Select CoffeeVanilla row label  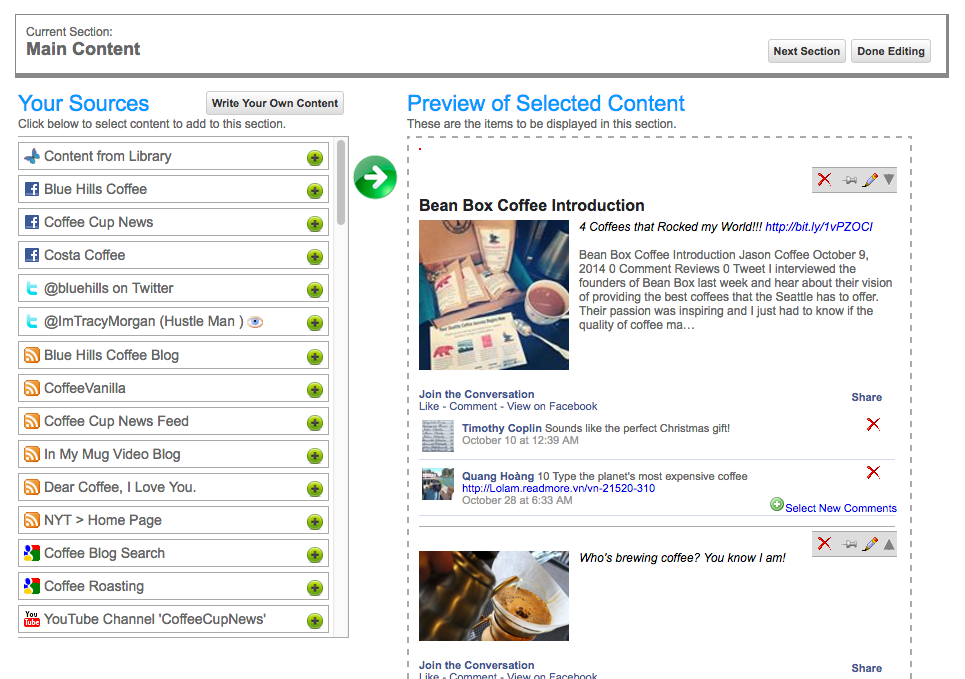(x=84, y=388)
